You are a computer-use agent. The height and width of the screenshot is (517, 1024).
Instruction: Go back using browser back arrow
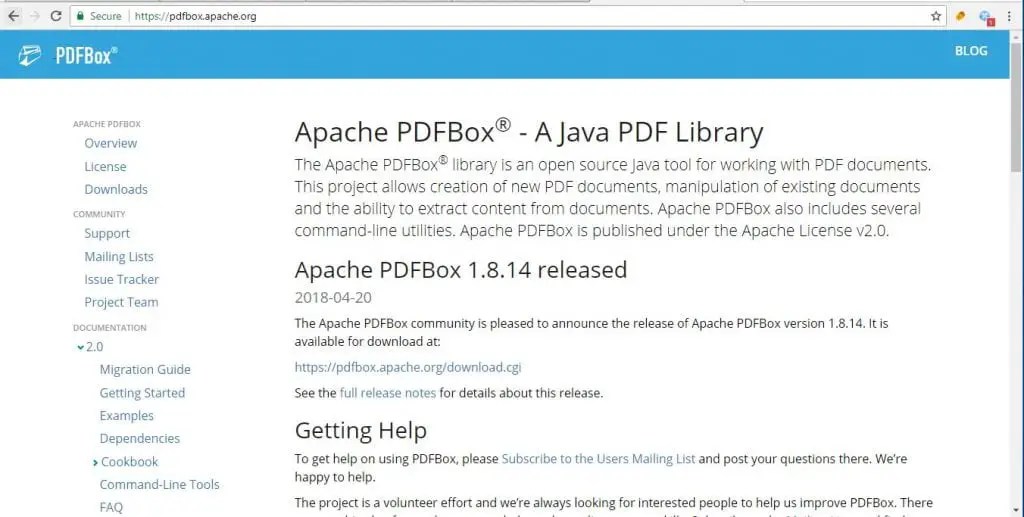point(13,16)
